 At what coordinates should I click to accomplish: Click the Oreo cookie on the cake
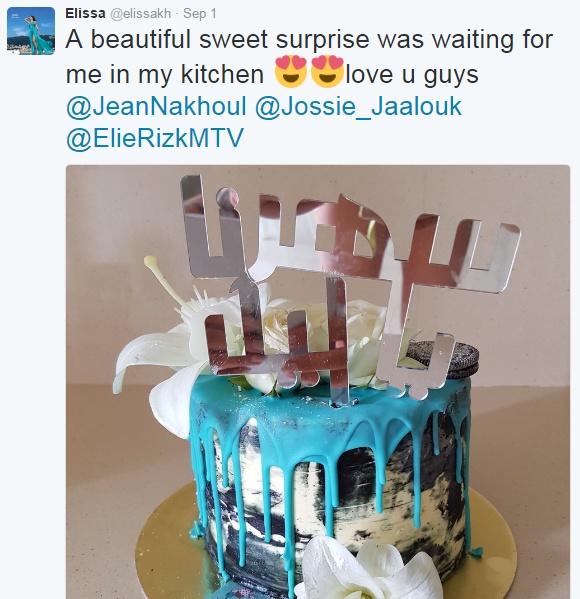pos(457,359)
